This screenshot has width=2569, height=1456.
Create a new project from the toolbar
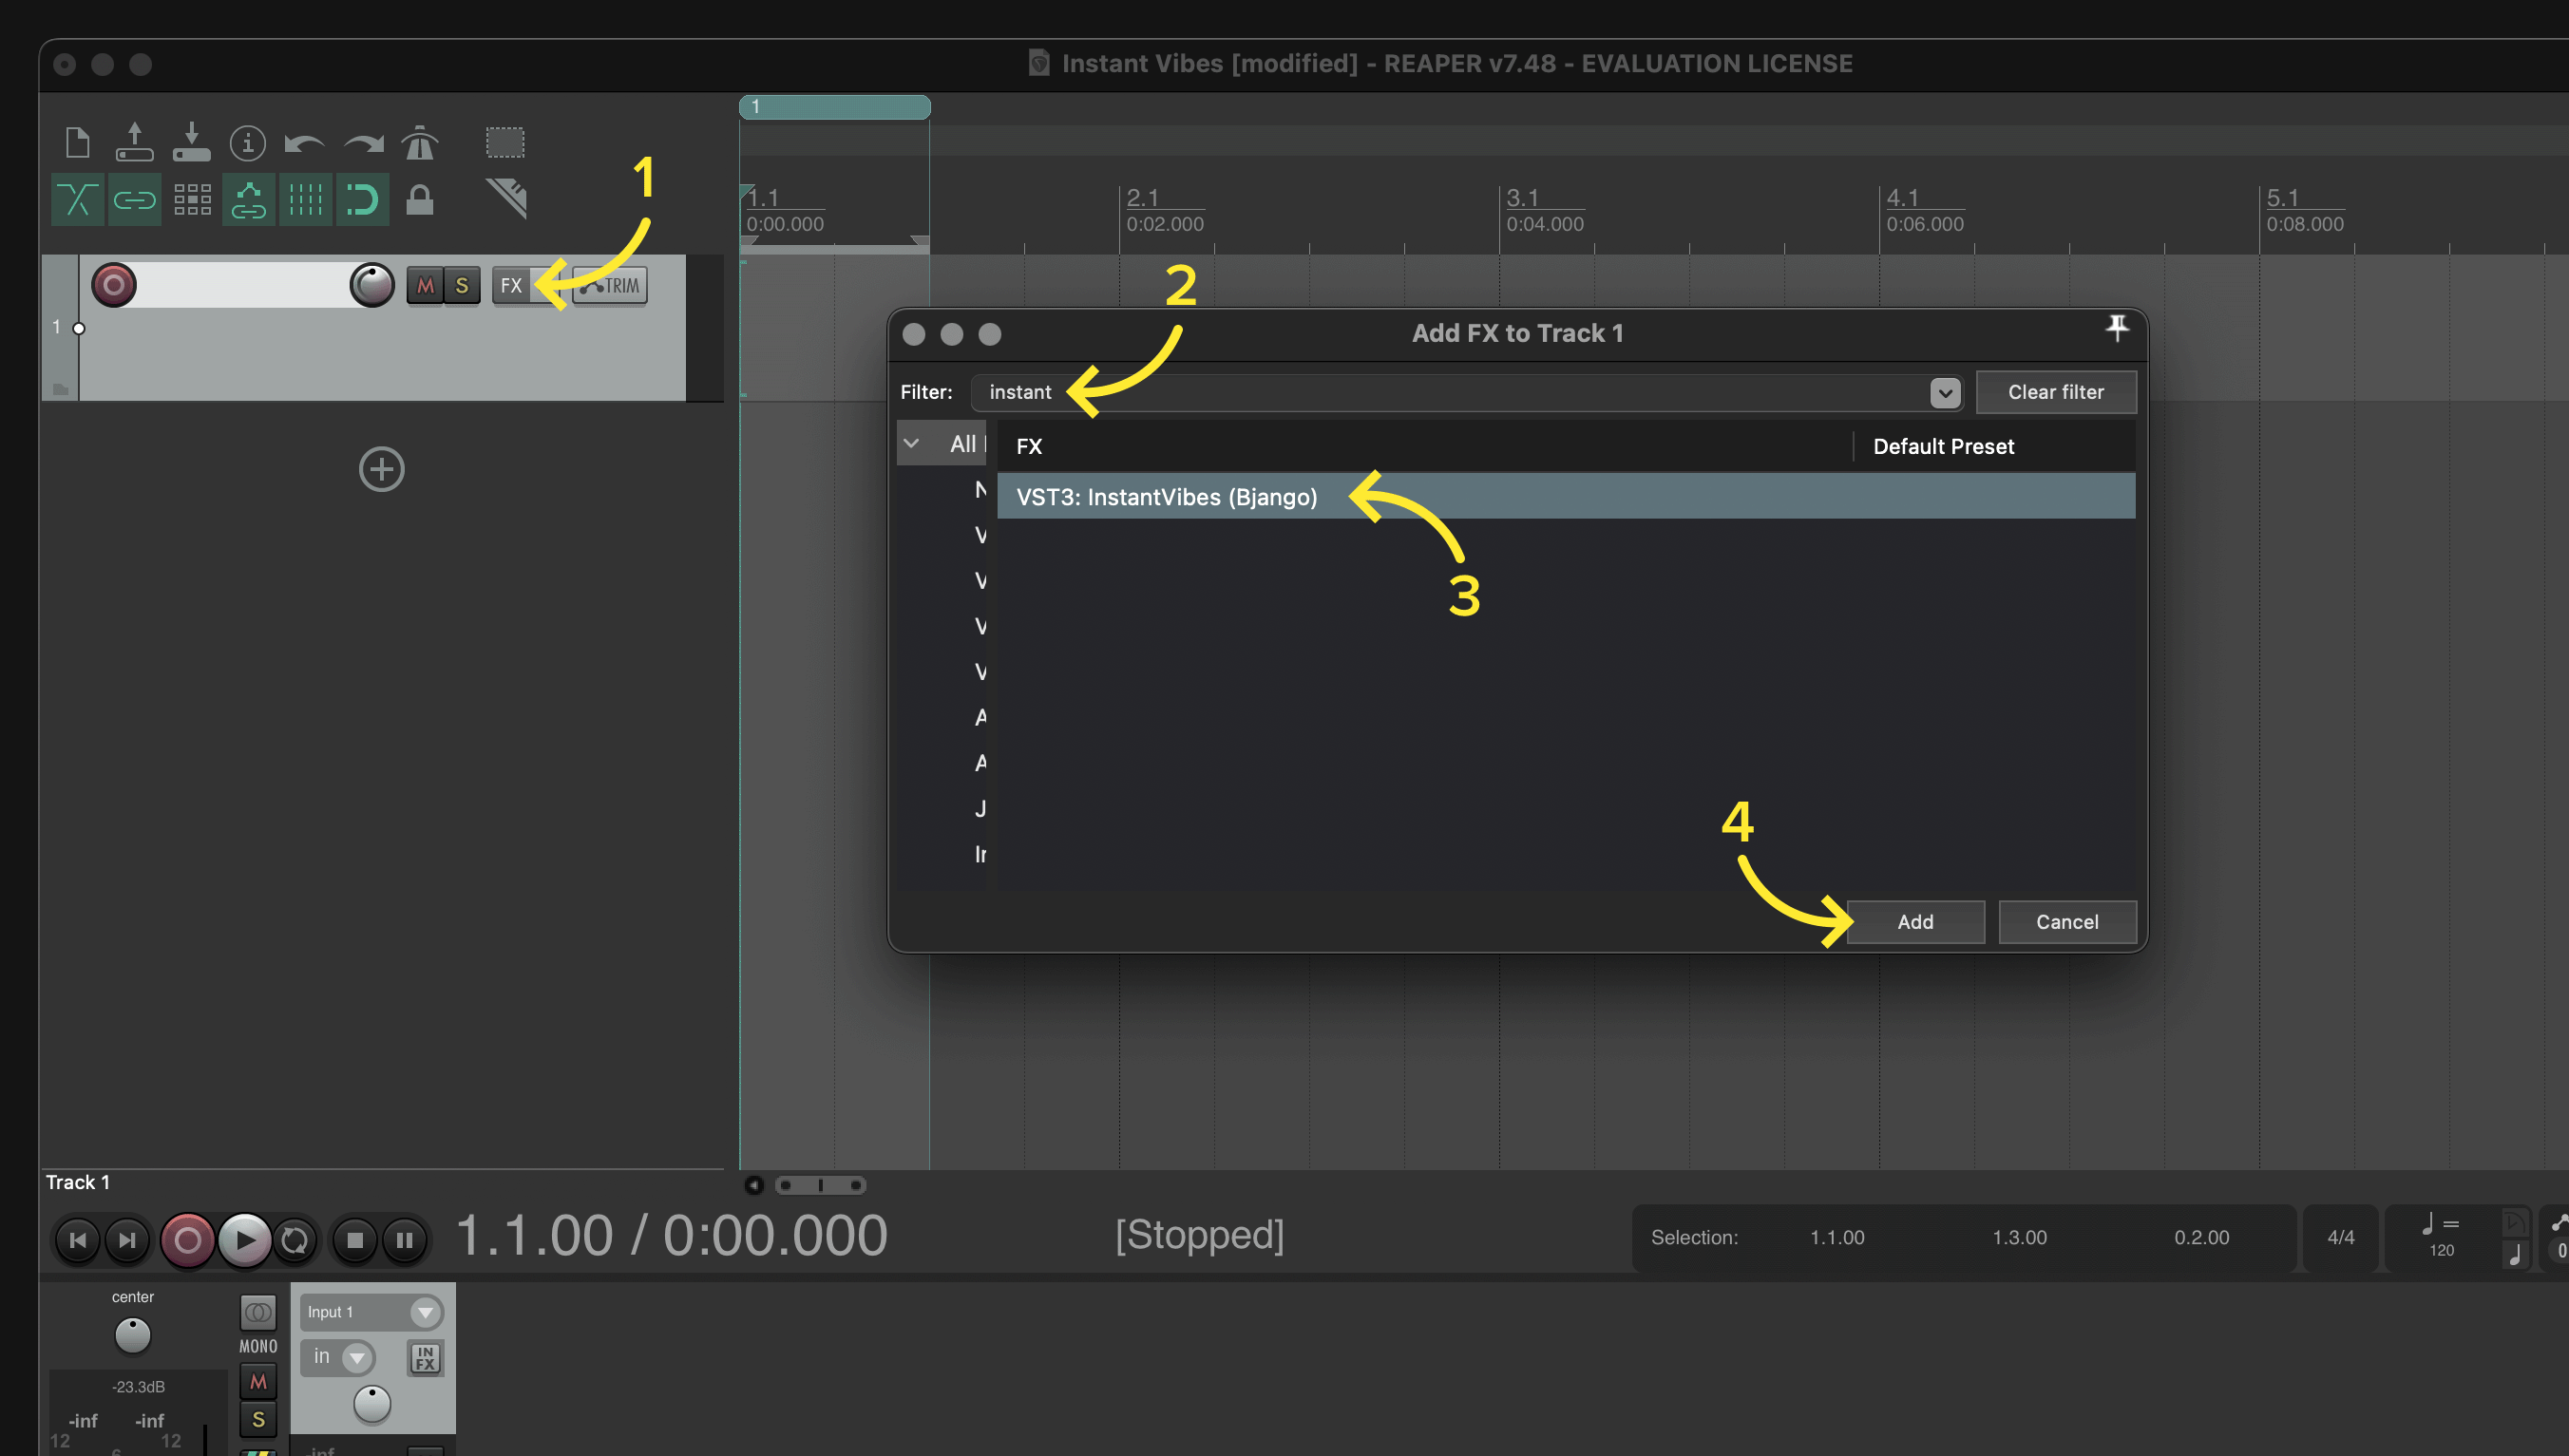[x=77, y=143]
